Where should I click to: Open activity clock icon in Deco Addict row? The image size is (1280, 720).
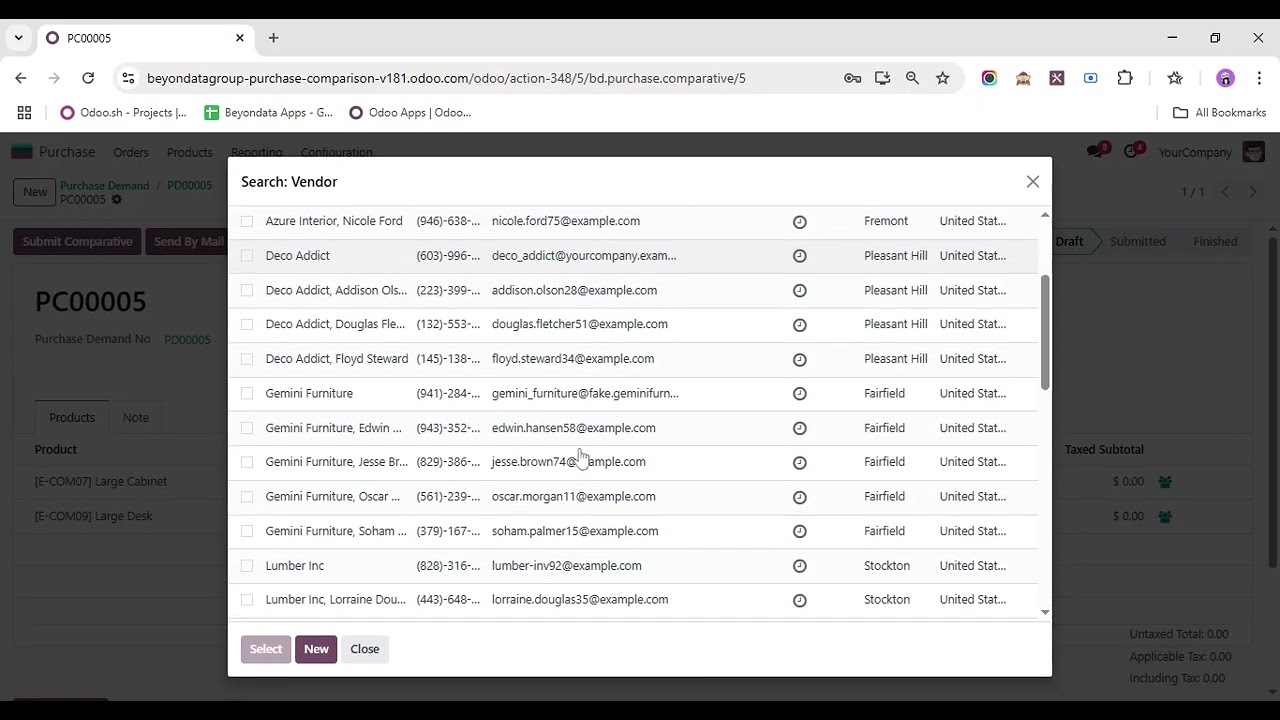pos(800,256)
